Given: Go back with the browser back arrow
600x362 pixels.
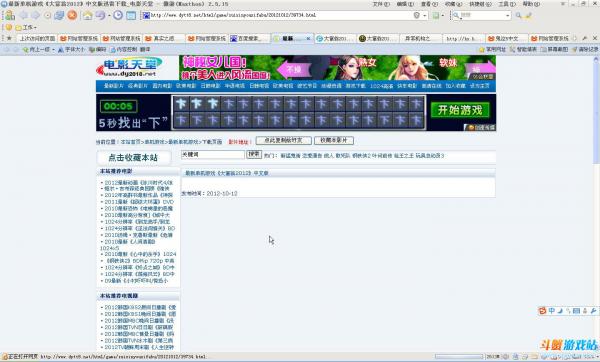Looking at the screenshot, I should (x=23, y=15).
